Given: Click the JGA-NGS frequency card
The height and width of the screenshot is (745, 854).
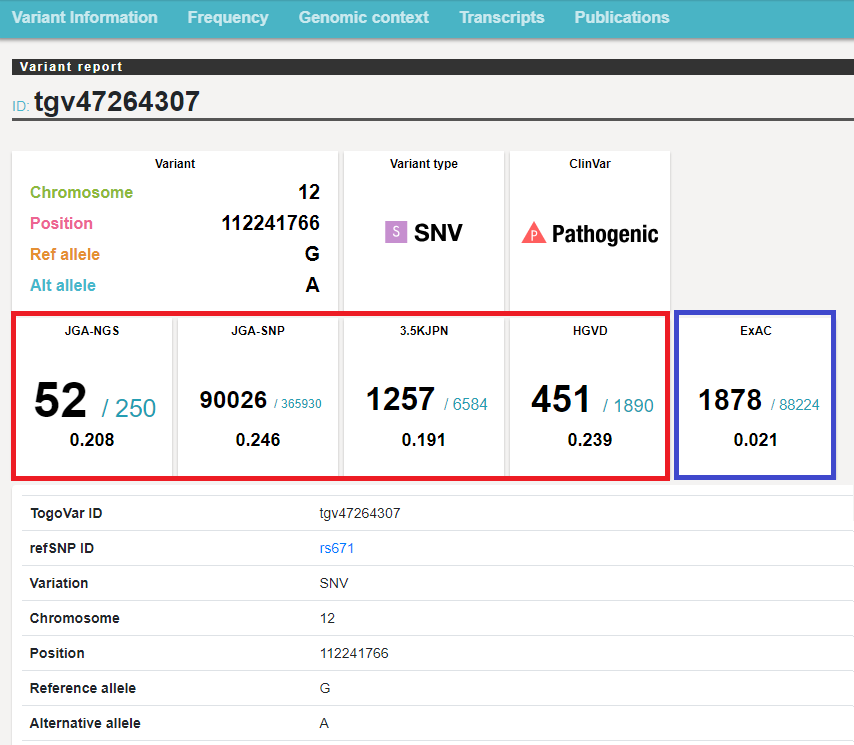Looking at the screenshot, I should [93, 396].
